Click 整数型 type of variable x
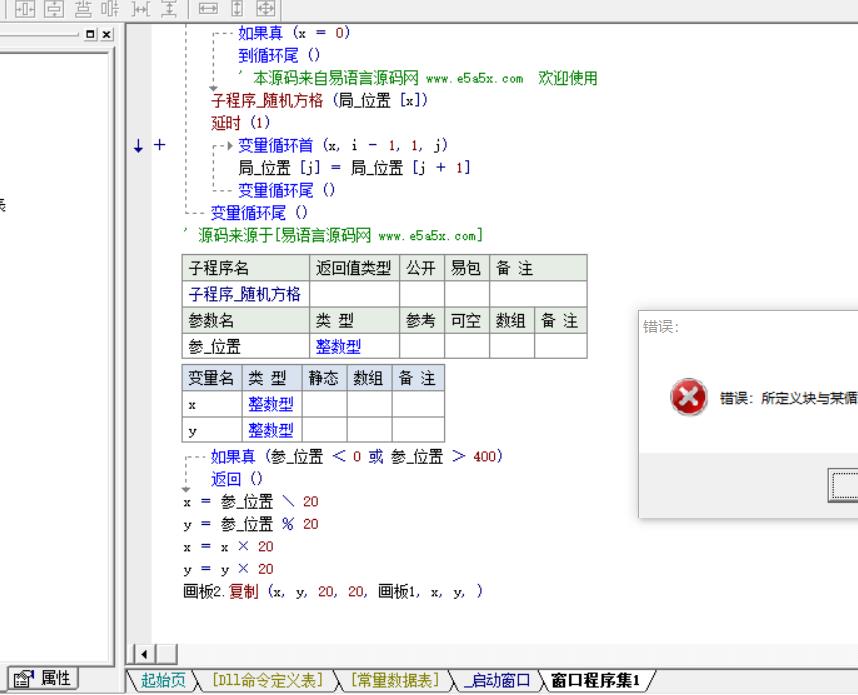This screenshot has width=858, height=695. [x=271, y=404]
